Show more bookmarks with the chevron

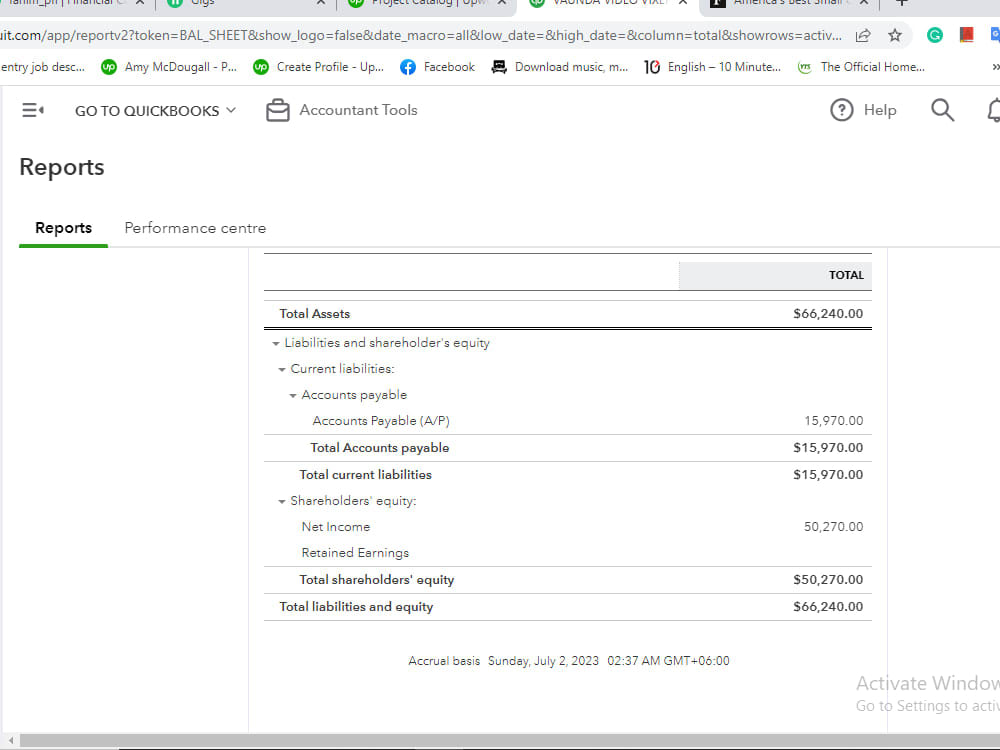995,67
